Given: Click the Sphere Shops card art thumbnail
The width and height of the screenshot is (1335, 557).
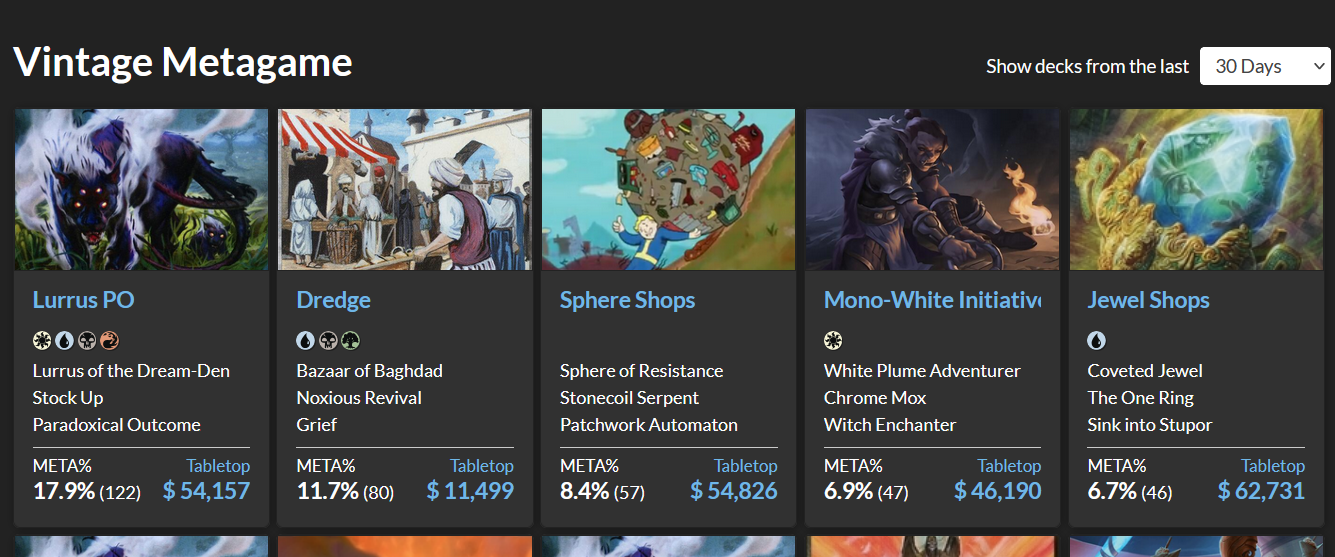Looking at the screenshot, I should tap(668, 189).
